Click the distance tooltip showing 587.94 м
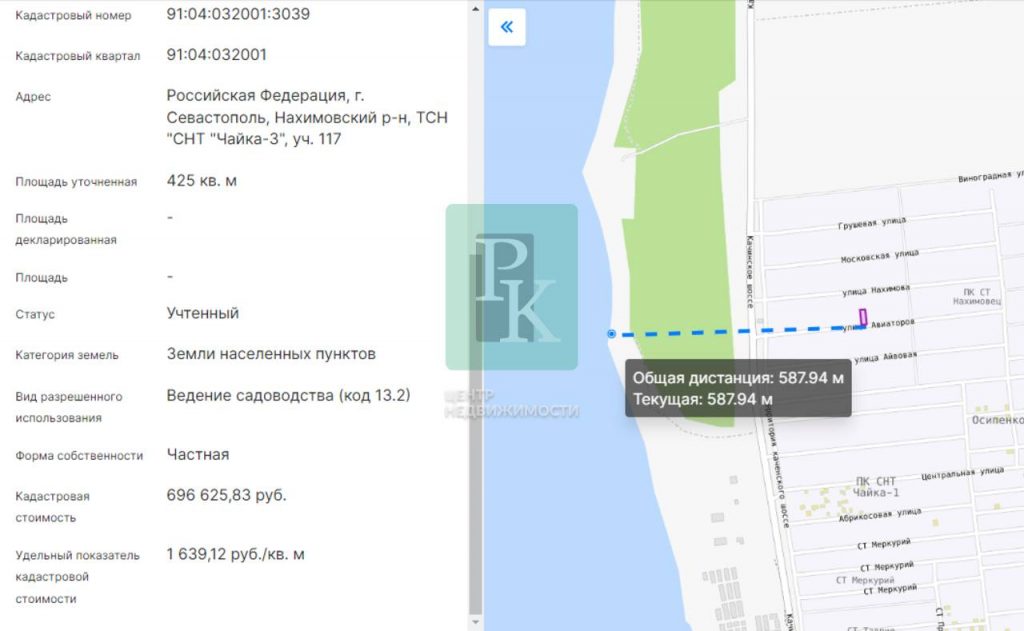The height and width of the screenshot is (631, 1024). [738, 388]
